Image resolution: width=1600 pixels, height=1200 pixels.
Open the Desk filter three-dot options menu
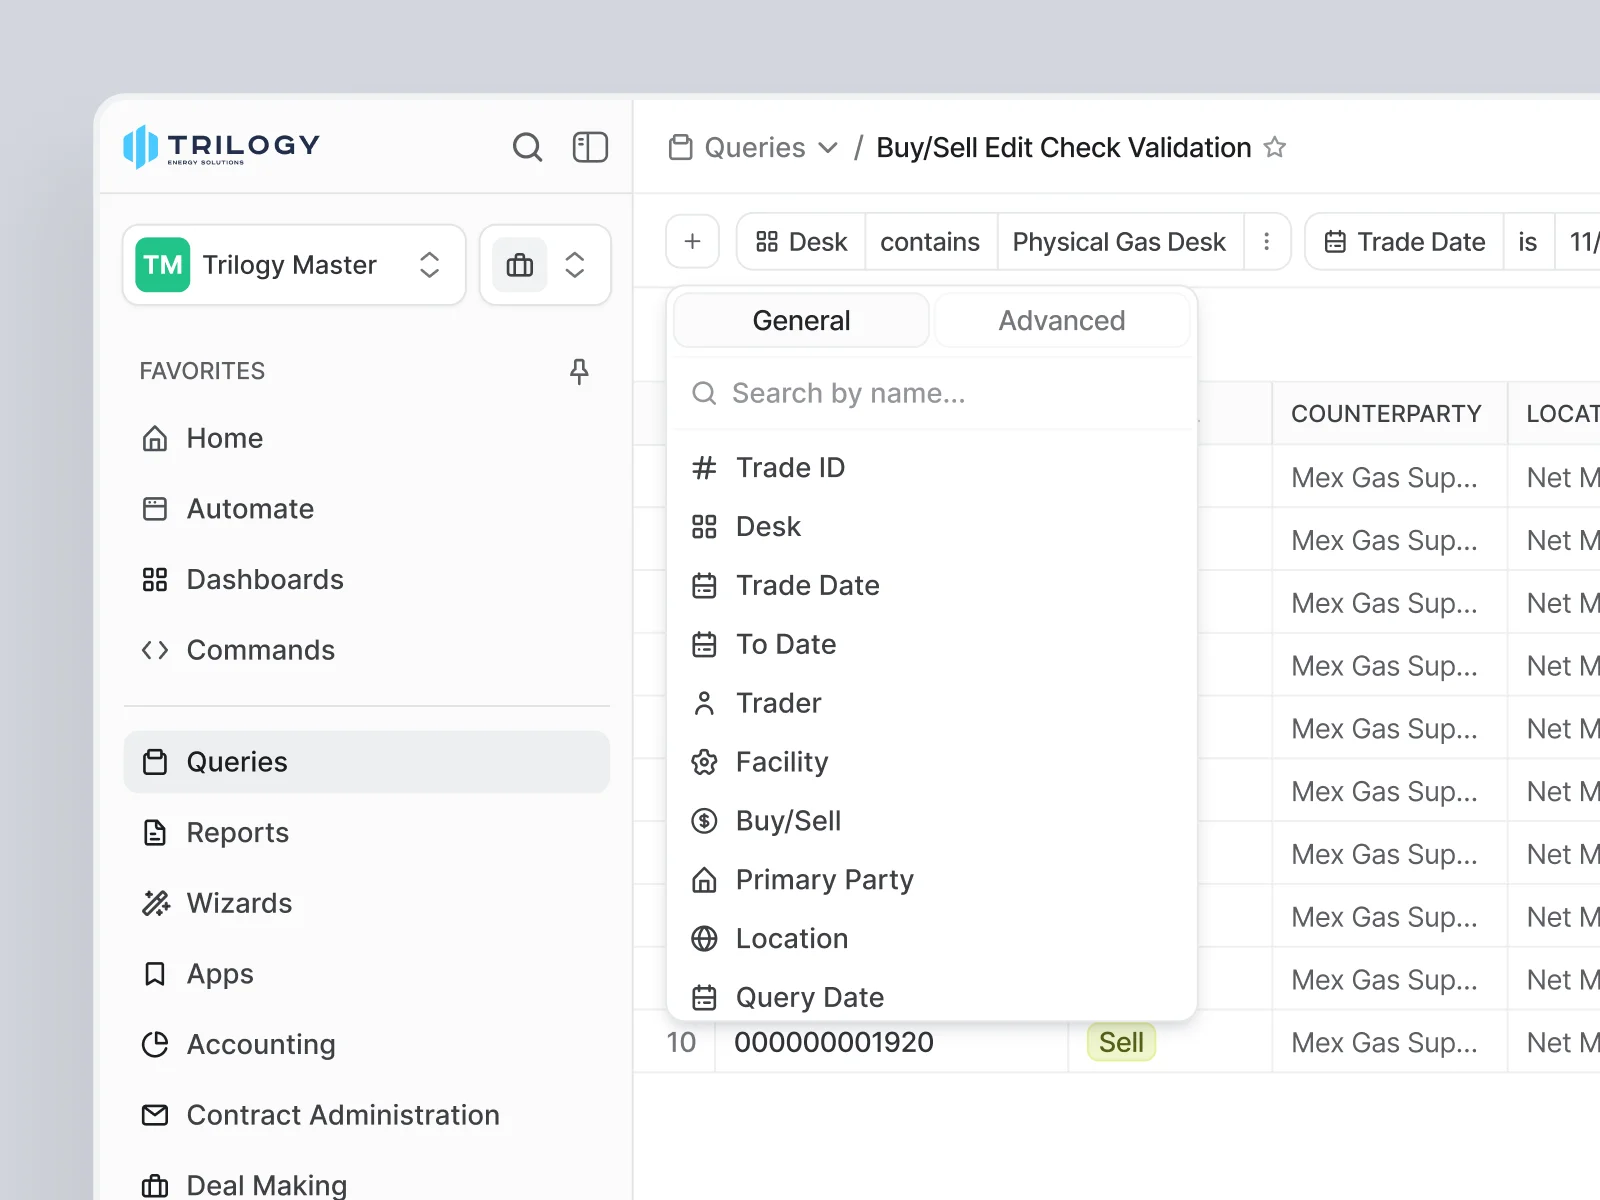pyautogui.click(x=1267, y=242)
